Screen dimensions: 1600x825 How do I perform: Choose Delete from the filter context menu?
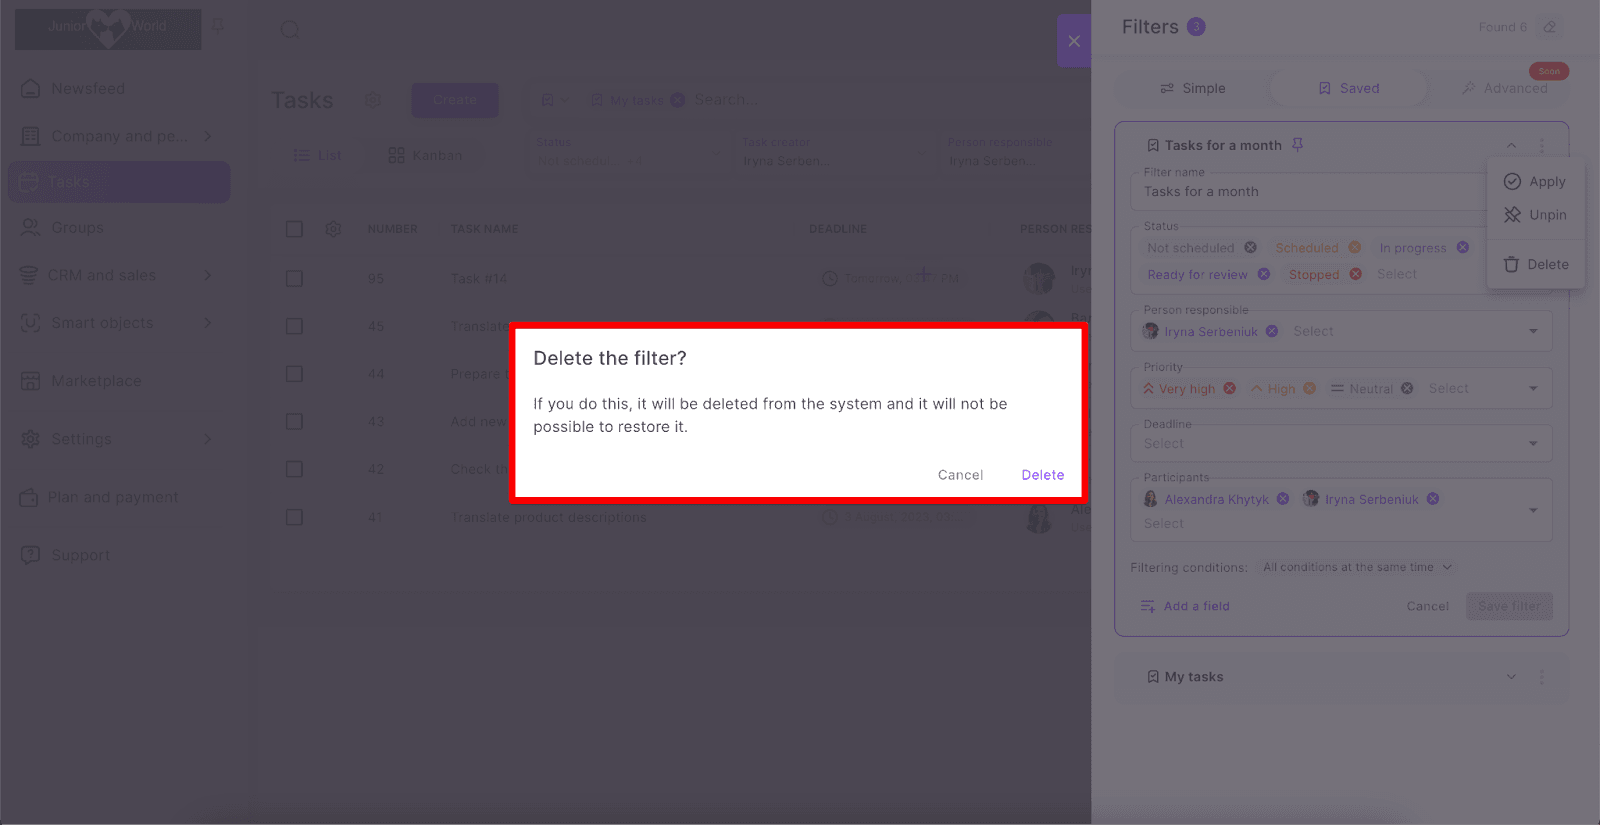[x=1535, y=264]
